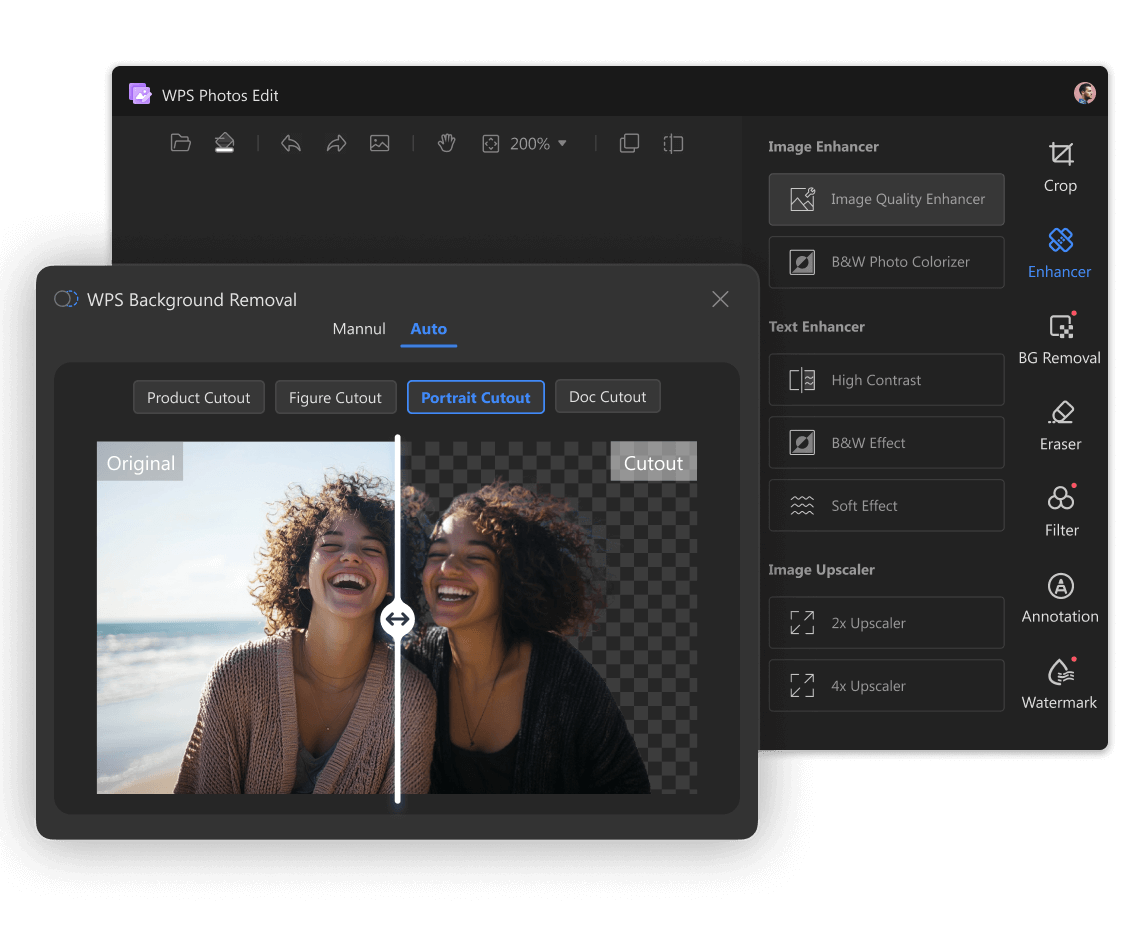The height and width of the screenshot is (928, 1144).
Task: Click the before/after comparison slider handle
Action: pos(398,619)
